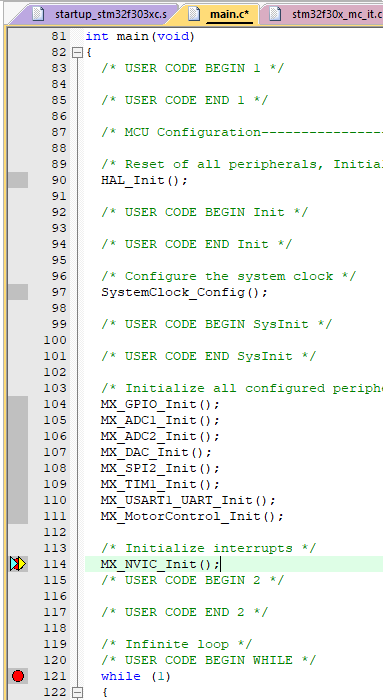
Task: Click the USER CODE BEGIN 1 comment
Action: click(192, 69)
